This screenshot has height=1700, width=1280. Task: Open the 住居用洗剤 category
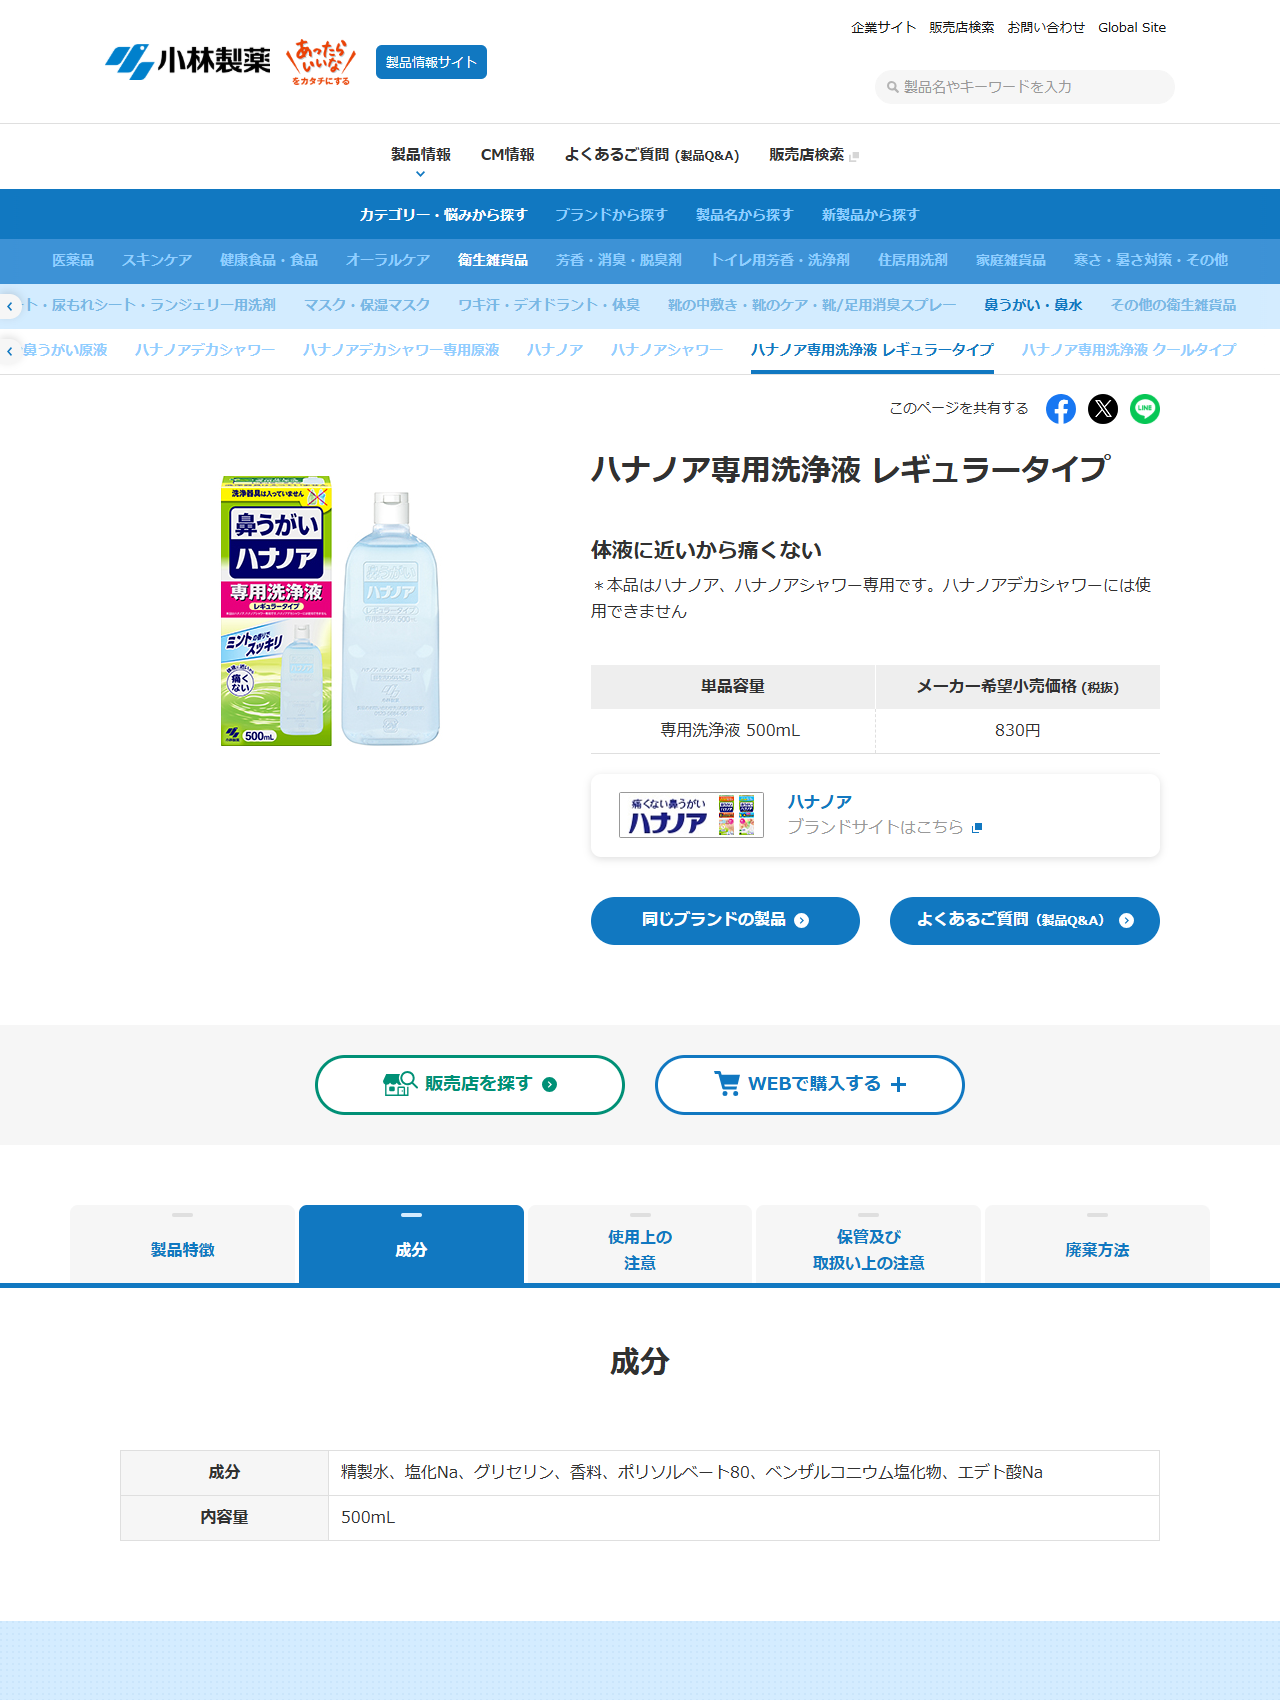[x=913, y=260]
